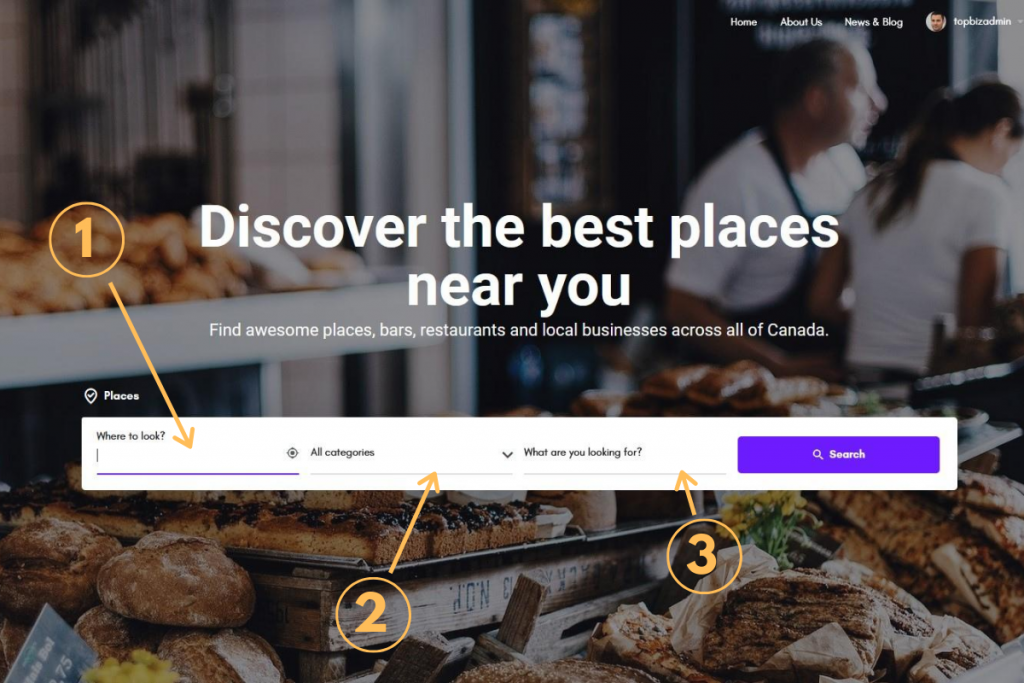Focus the Where to look? field
This screenshot has height=683, width=1024.
pyautogui.click(x=197, y=455)
